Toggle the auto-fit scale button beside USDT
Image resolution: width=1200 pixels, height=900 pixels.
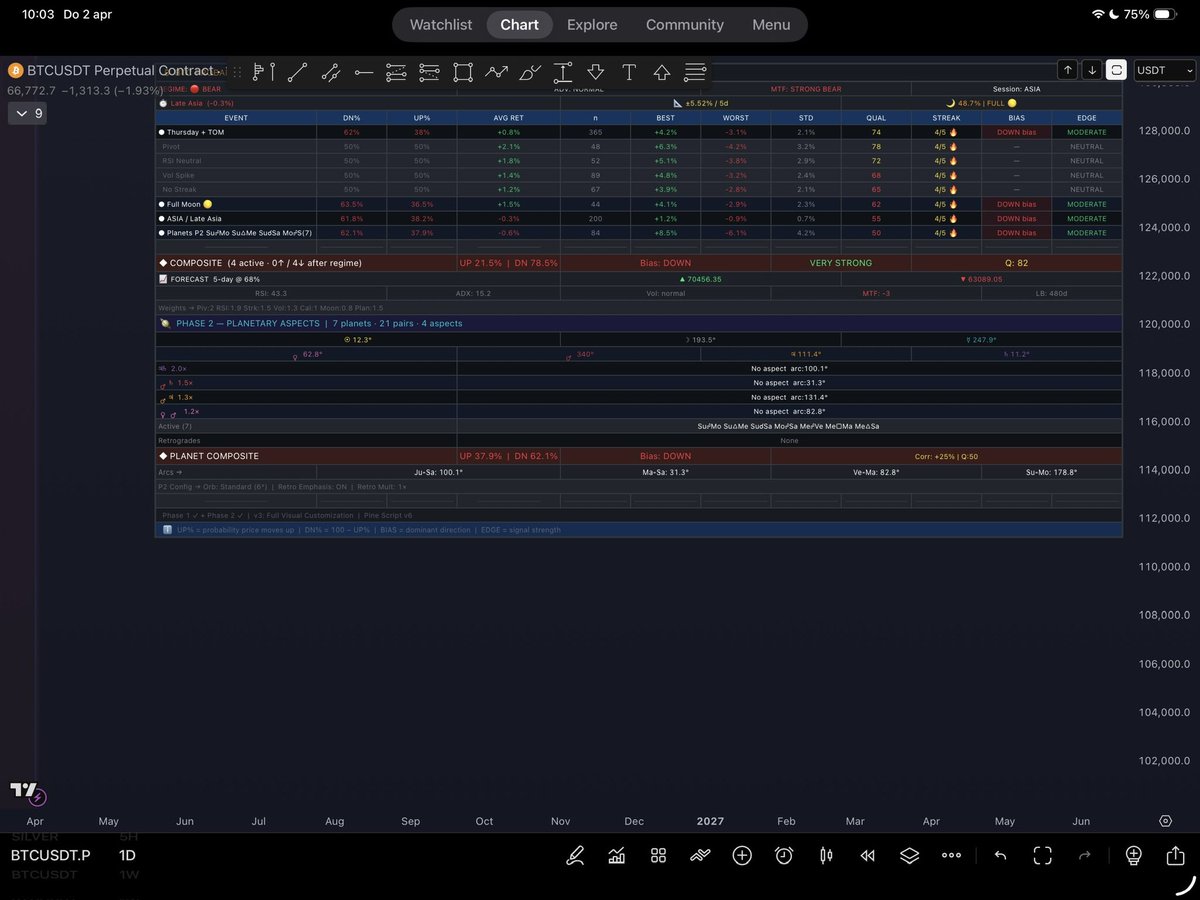1116,70
